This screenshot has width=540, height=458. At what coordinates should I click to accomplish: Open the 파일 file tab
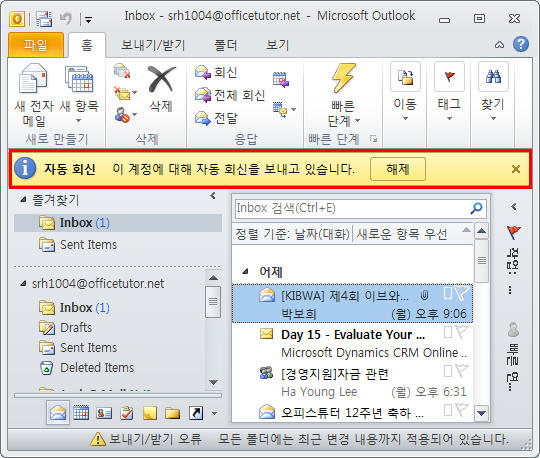point(36,45)
